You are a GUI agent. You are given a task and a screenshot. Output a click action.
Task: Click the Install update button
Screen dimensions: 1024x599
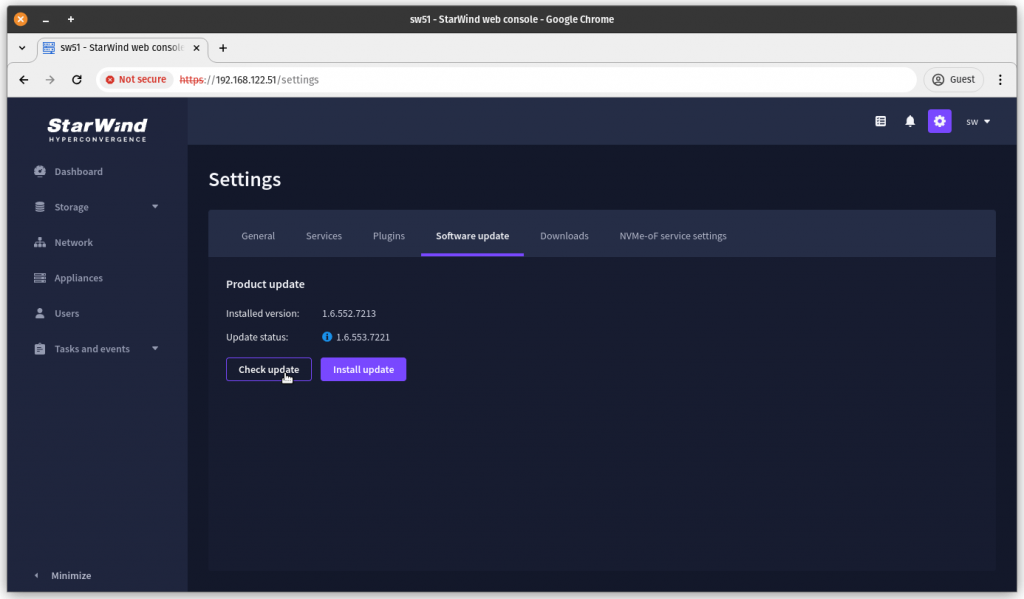point(363,369)
